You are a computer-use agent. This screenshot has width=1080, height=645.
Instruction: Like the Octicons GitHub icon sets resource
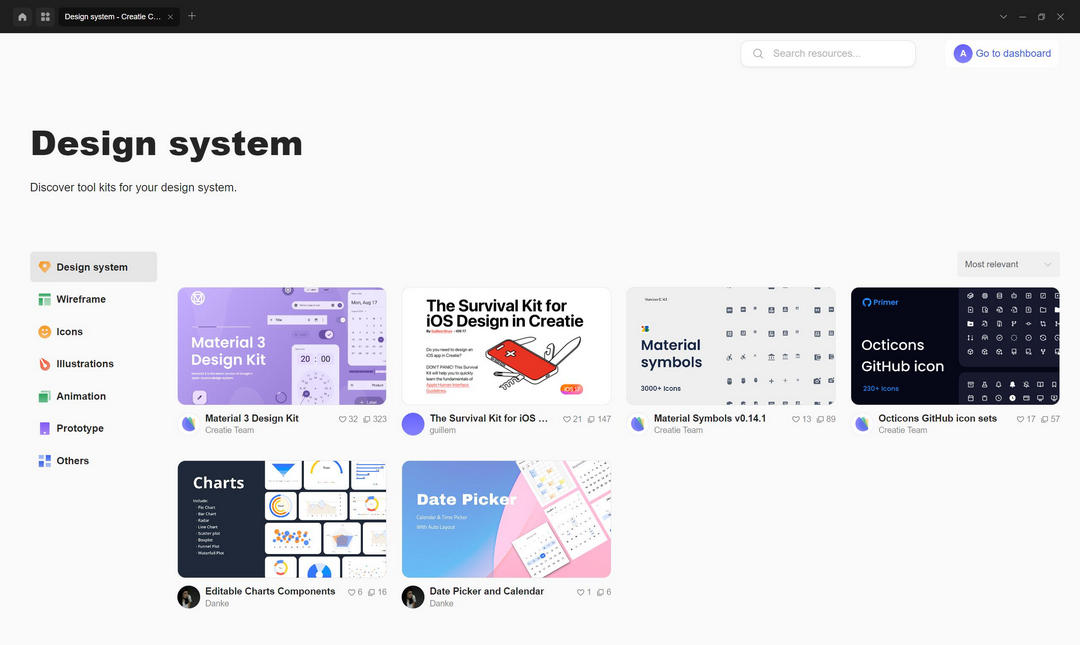(x=1018, y=419)
